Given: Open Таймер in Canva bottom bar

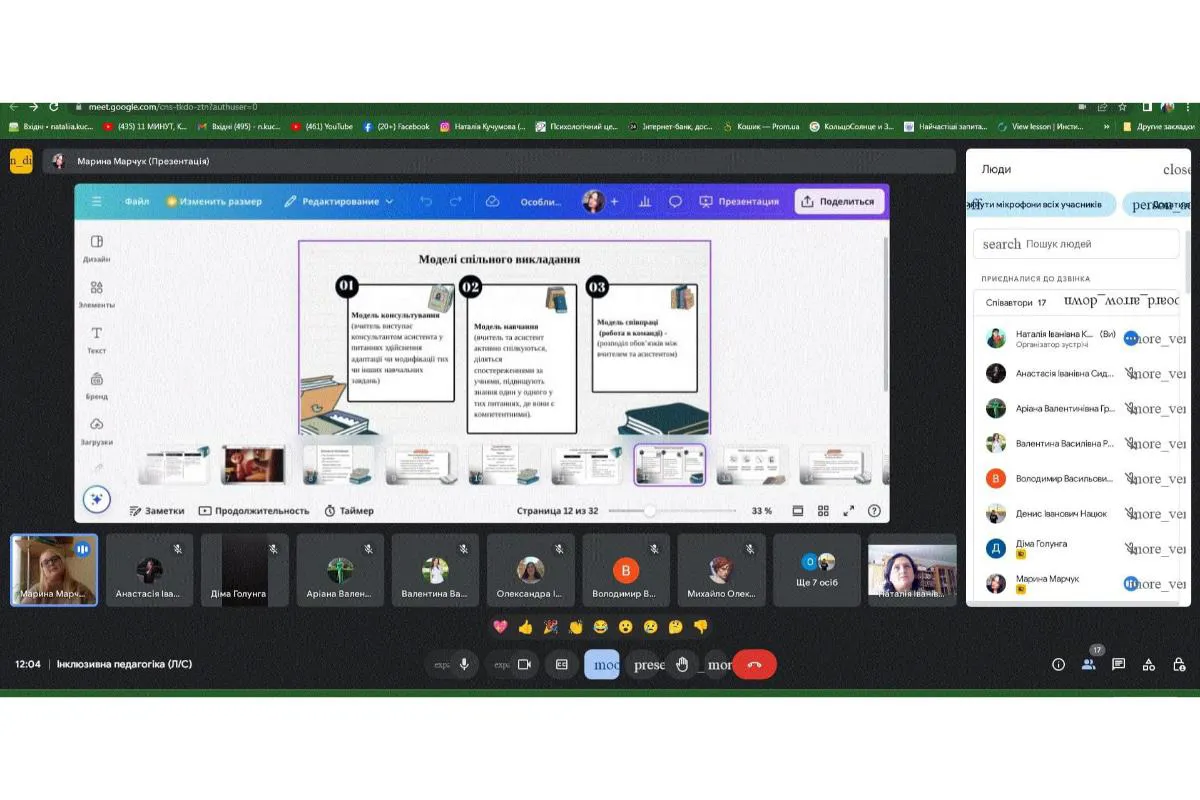Looking at the screenshot, I should click(349, 510).
